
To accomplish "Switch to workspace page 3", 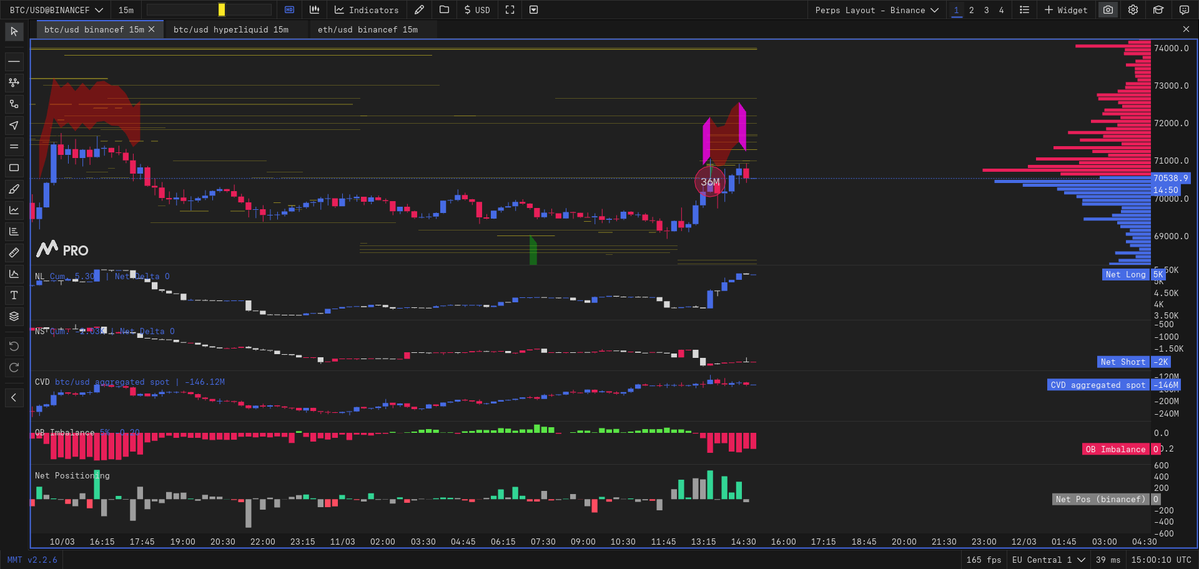I will tap(986, 10).
